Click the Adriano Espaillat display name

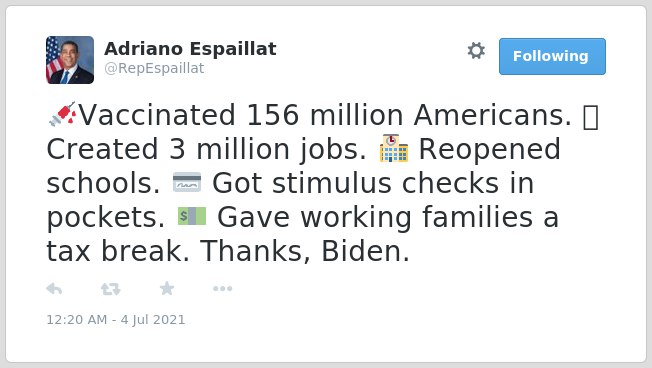tap(190, 49)
